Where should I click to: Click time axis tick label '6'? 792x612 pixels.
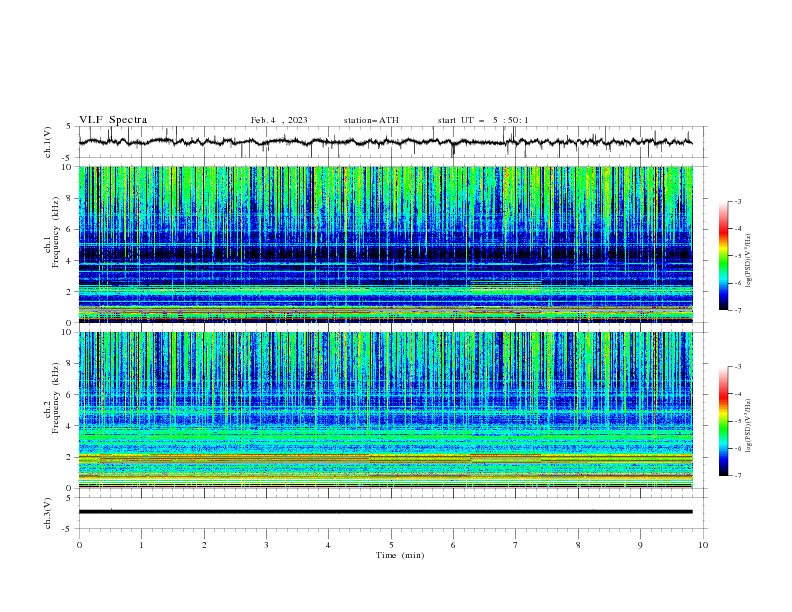(x=453, y=545)
